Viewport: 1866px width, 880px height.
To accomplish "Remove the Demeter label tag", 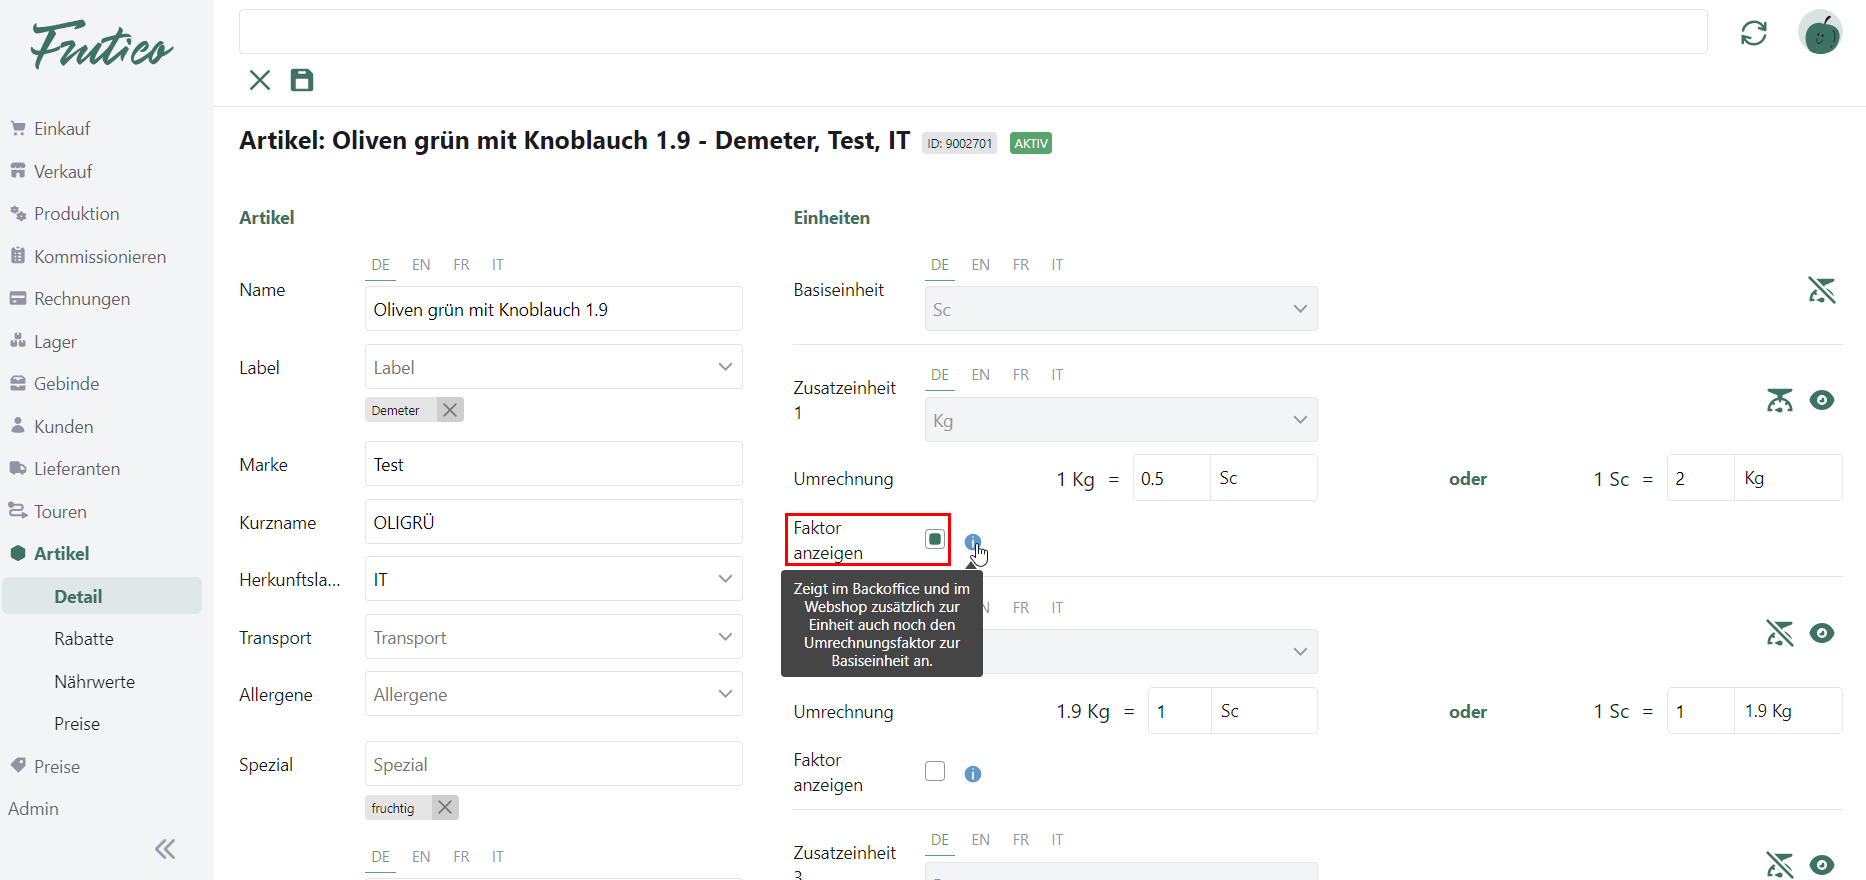I will click(450, 410).
